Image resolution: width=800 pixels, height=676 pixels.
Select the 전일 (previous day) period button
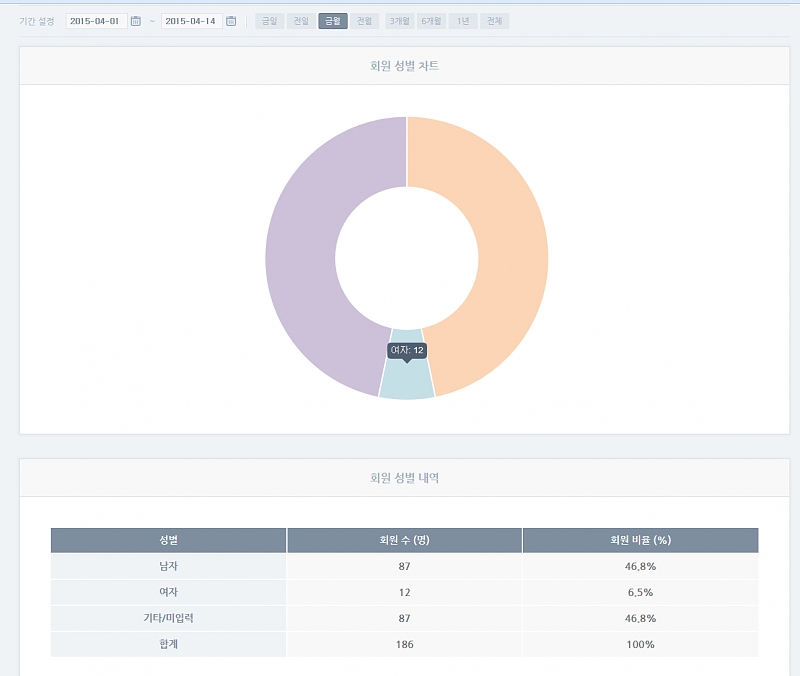(300, 21)
